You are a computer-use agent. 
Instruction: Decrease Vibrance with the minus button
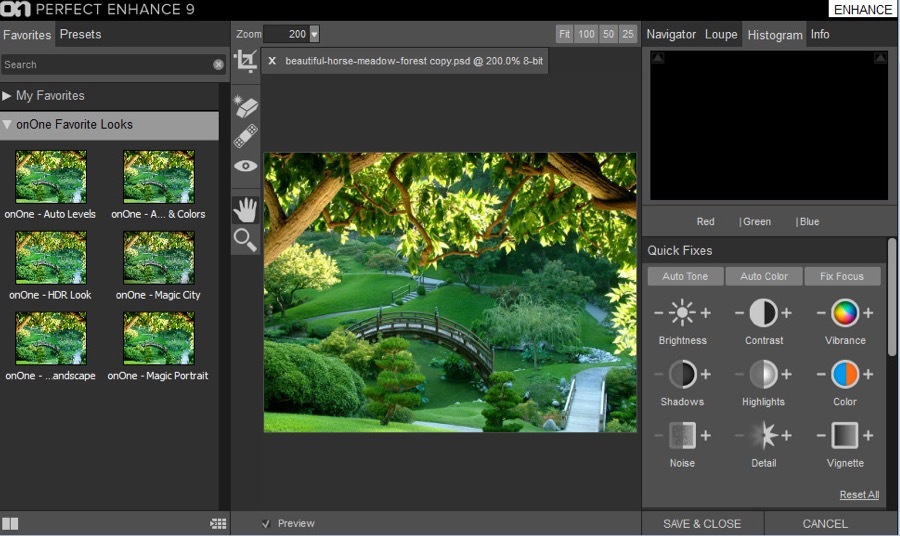click(822, 314)
